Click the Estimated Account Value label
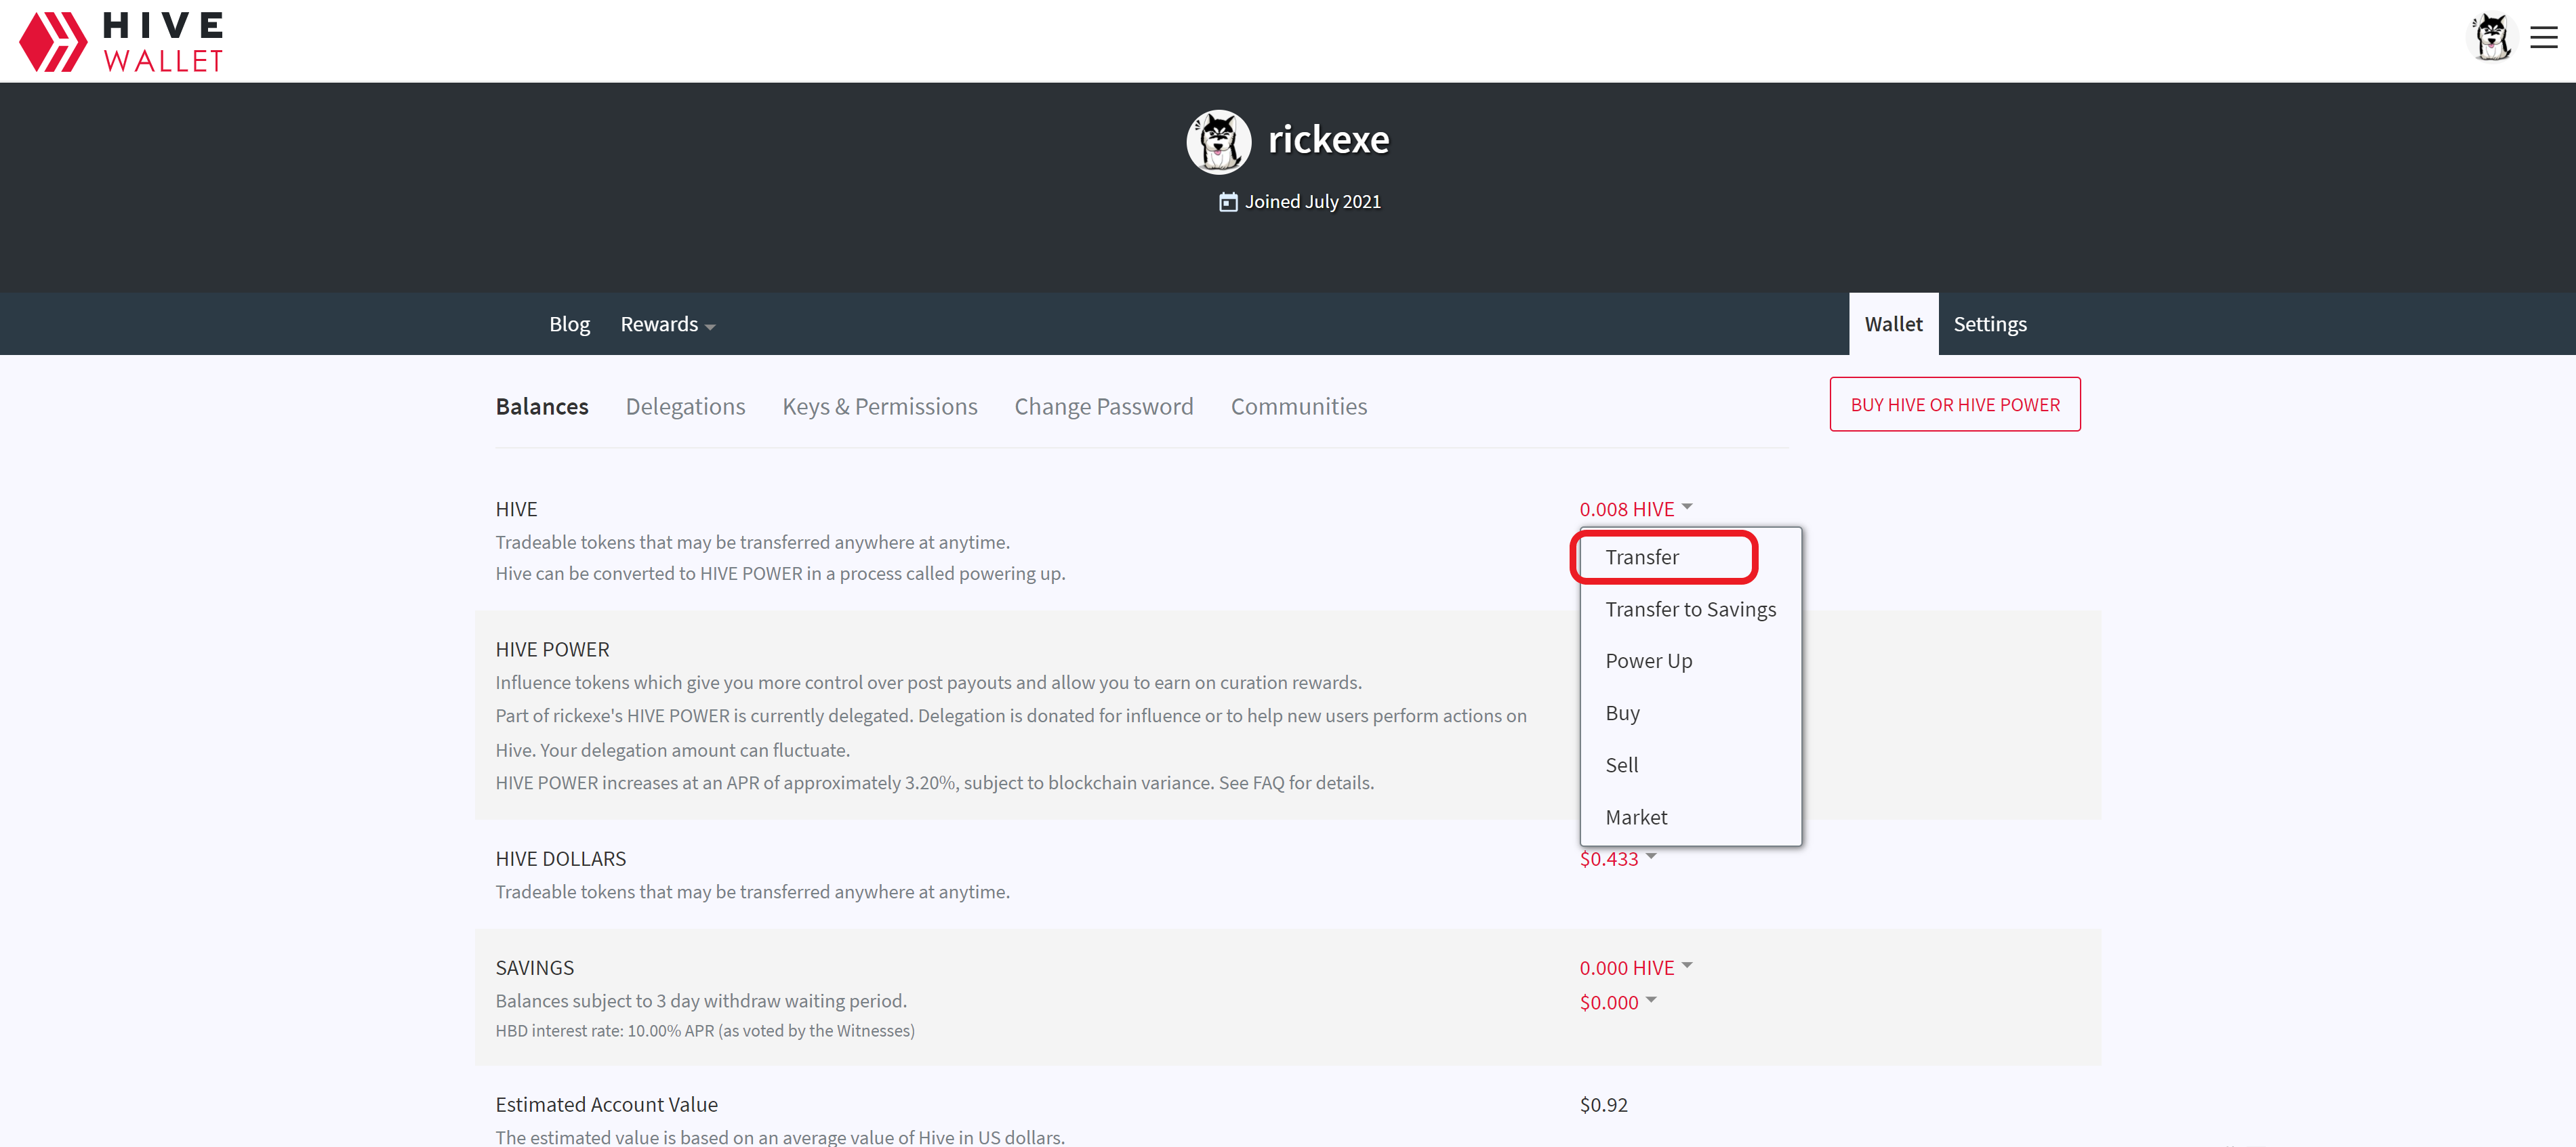This screenshot has height=1147, width=2576. 607,1104
